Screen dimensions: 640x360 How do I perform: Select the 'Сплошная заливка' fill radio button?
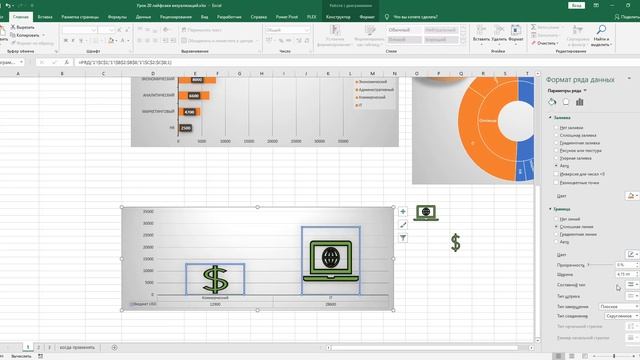(x=556, y=135)
